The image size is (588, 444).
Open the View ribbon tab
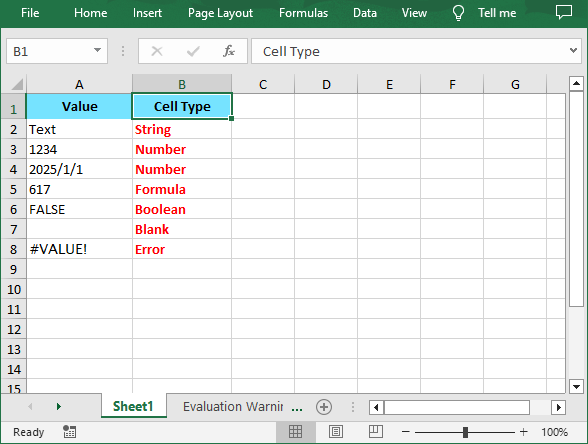[414, 13]
